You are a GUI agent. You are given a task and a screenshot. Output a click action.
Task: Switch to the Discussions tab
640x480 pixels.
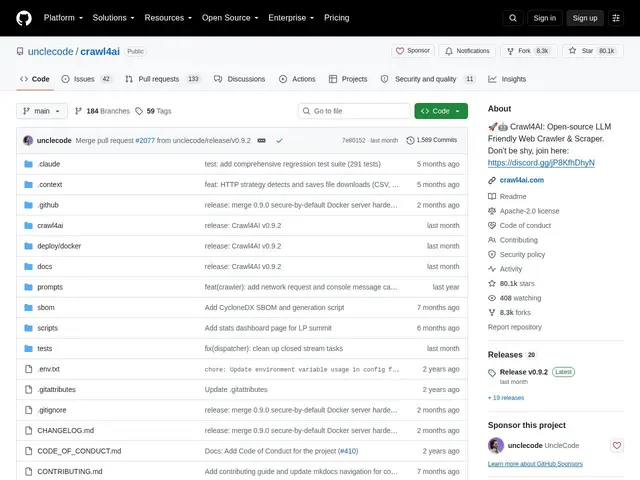click(240, 79)
